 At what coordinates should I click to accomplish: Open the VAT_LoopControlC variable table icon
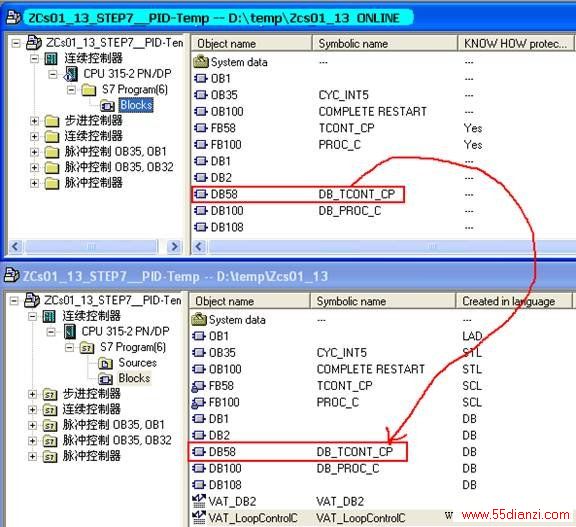click(x=199, y=517)
